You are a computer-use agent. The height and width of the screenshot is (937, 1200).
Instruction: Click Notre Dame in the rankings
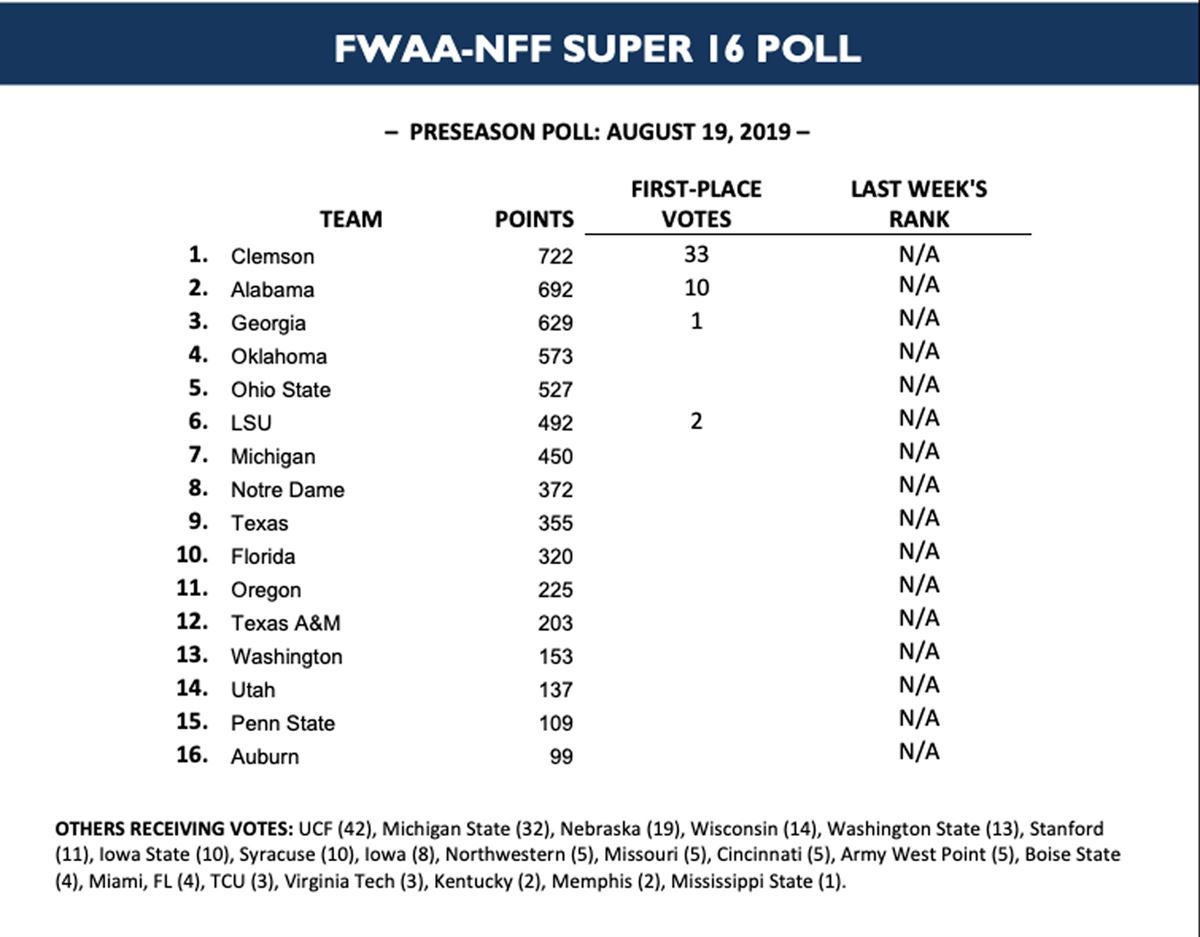tap(287, 490)
